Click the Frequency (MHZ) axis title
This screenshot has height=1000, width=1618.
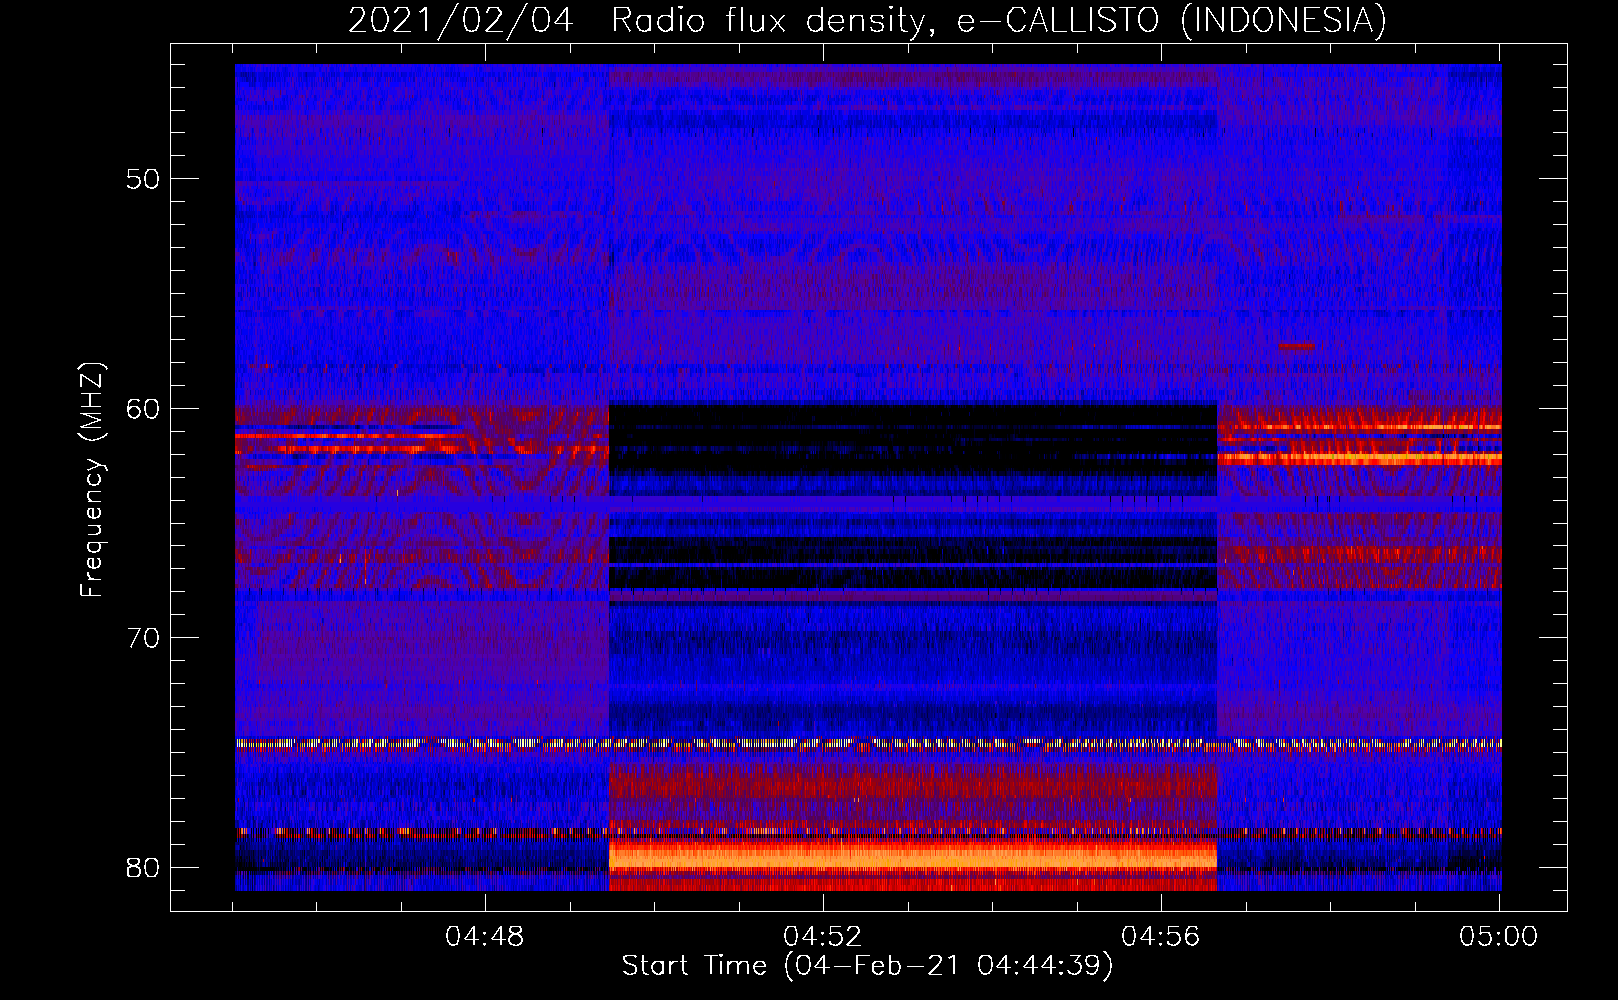point(92,480)
